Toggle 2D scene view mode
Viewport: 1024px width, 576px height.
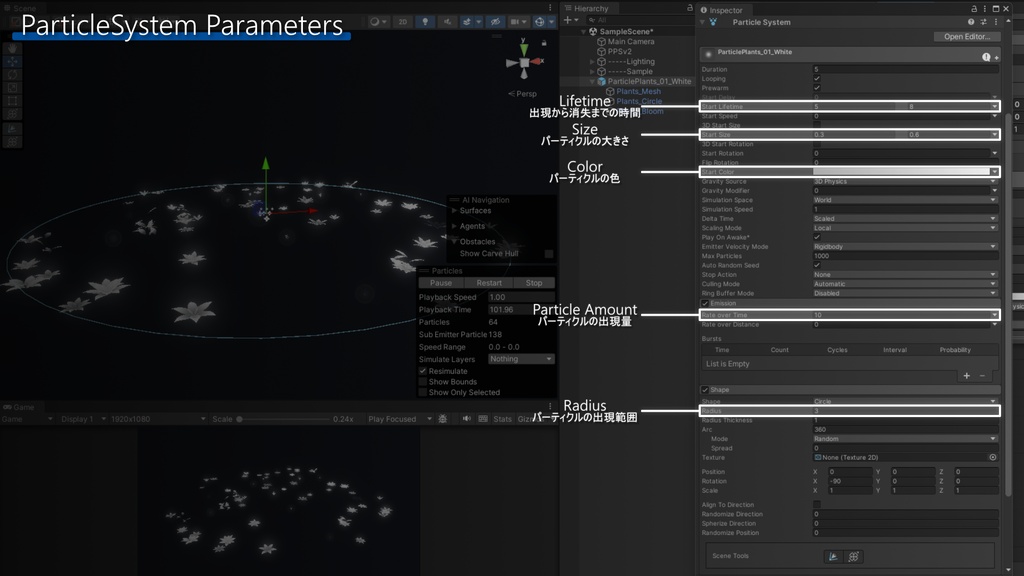[x=403, y=22]
